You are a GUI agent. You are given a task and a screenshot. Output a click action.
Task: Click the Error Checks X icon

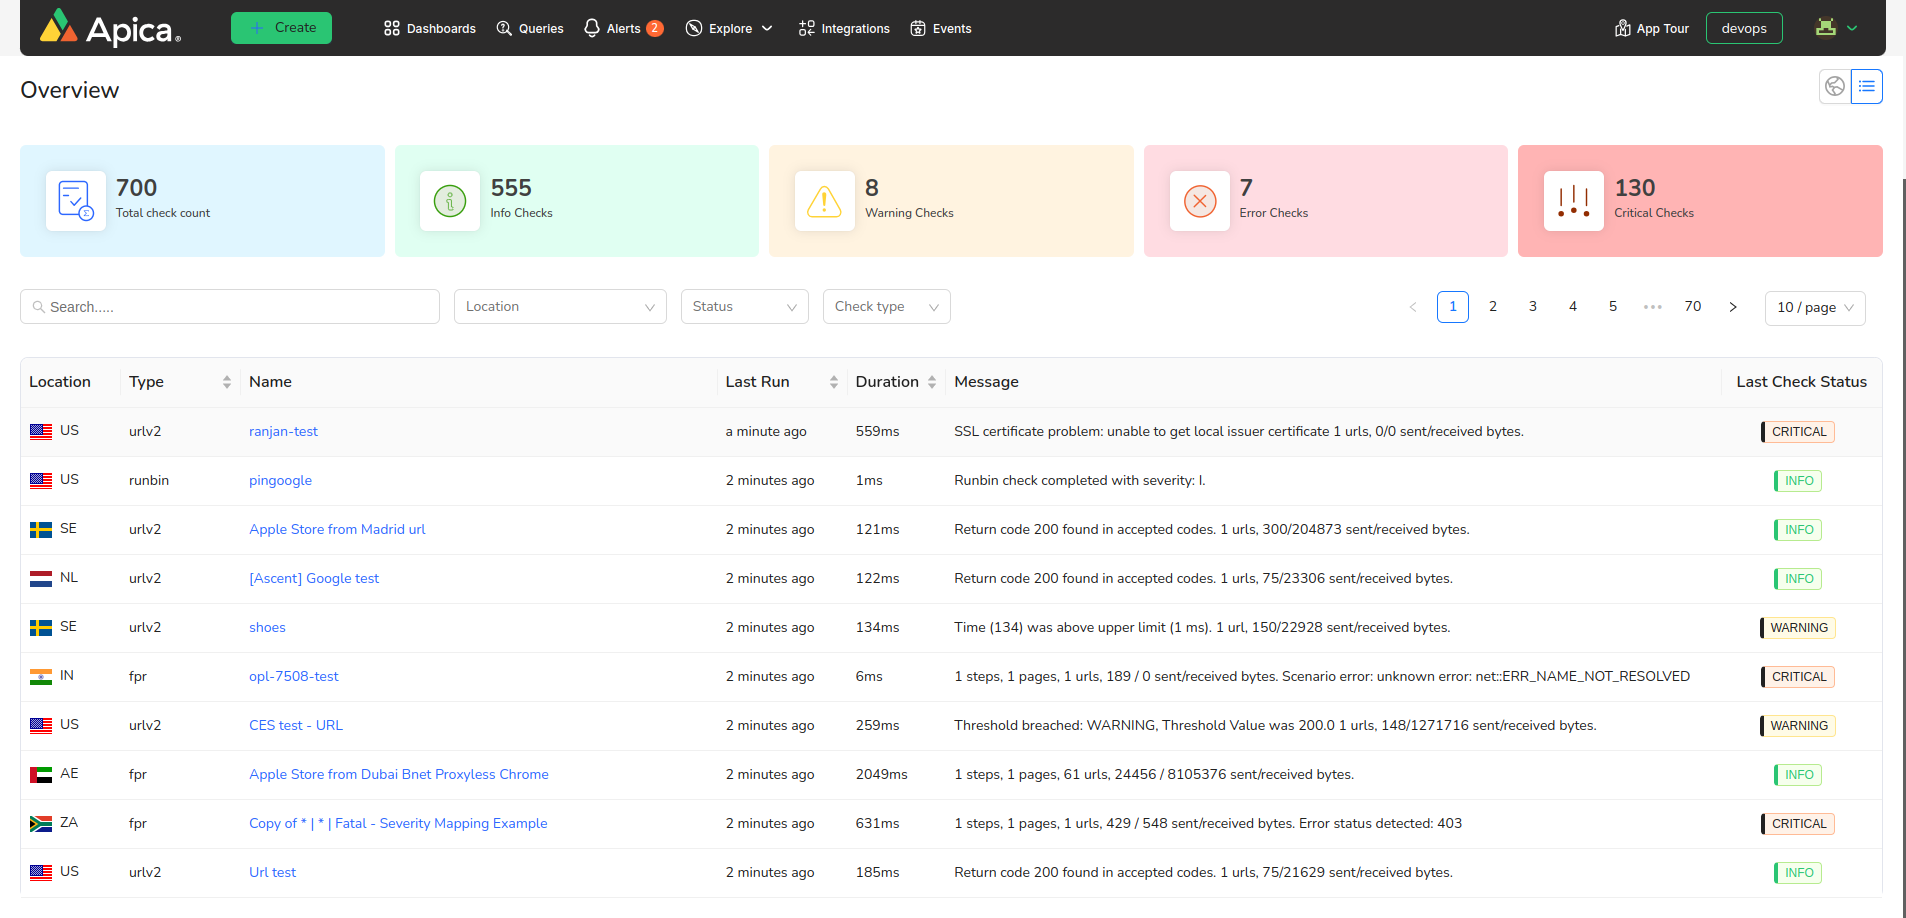click(x=1199, y=201)
